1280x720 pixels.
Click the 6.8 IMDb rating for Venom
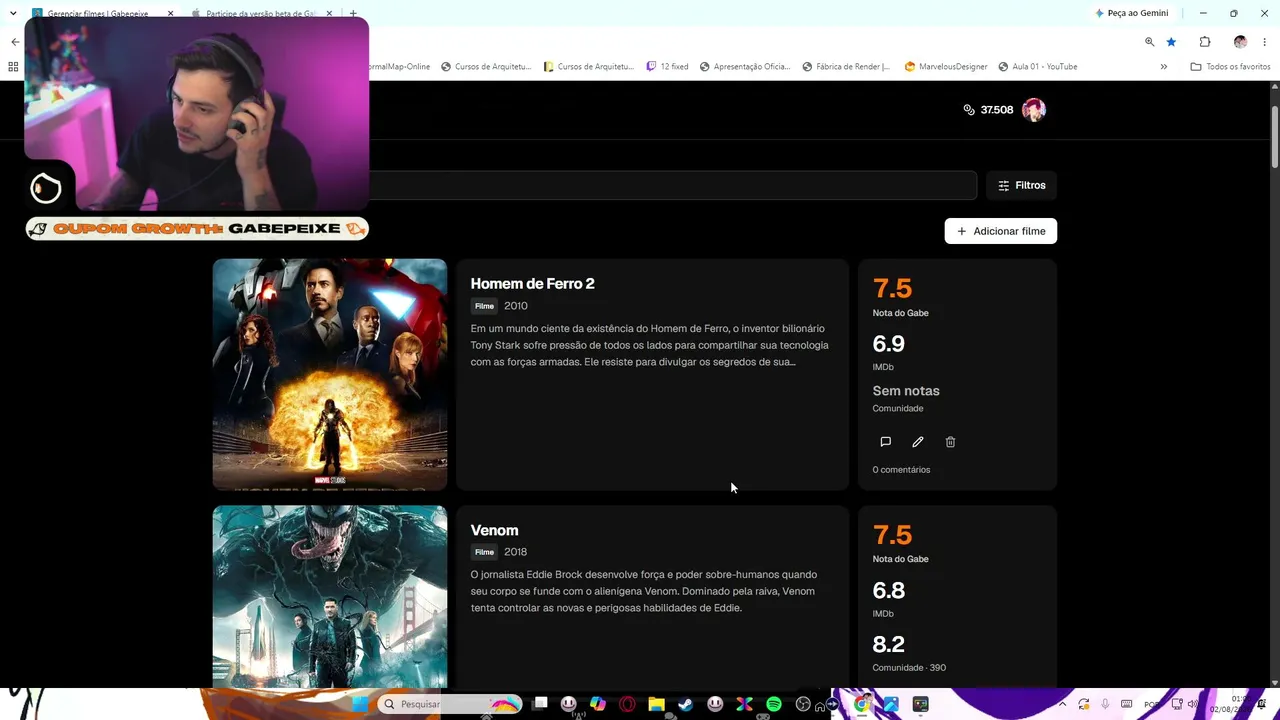coord(889,590)
